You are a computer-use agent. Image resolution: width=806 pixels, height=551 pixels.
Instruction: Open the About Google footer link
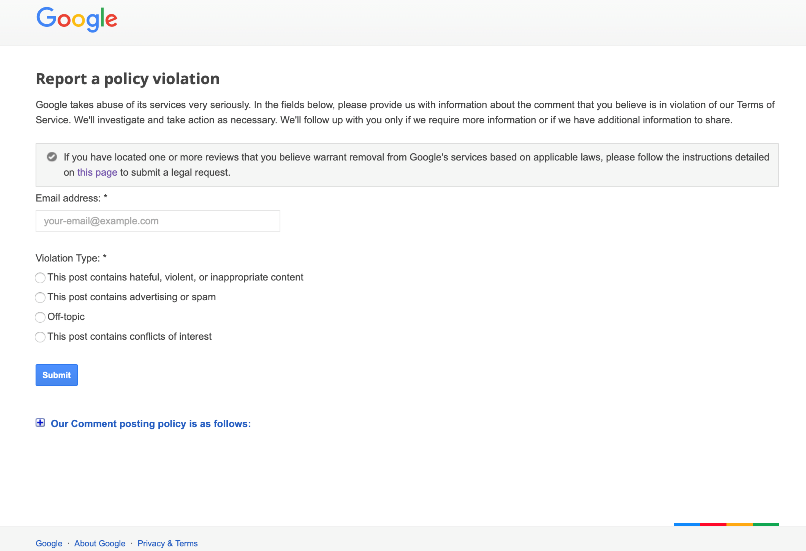pos(100,543)
